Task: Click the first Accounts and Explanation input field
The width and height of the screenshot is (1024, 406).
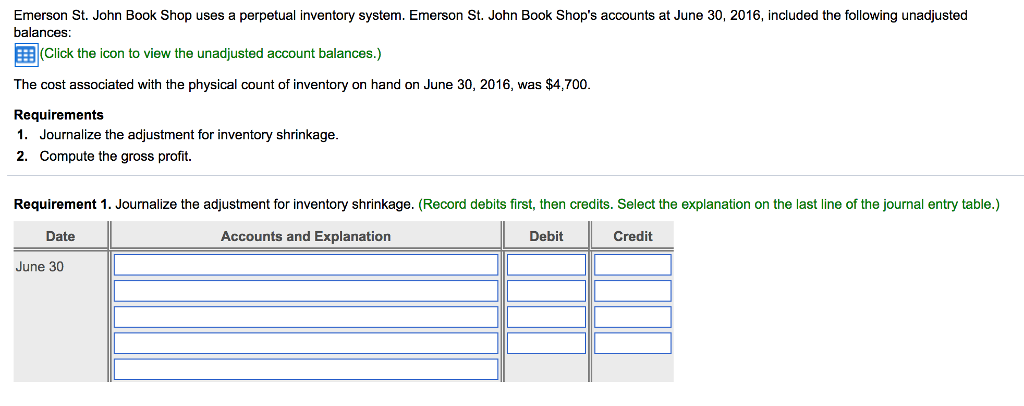Action: click(305, 265)
